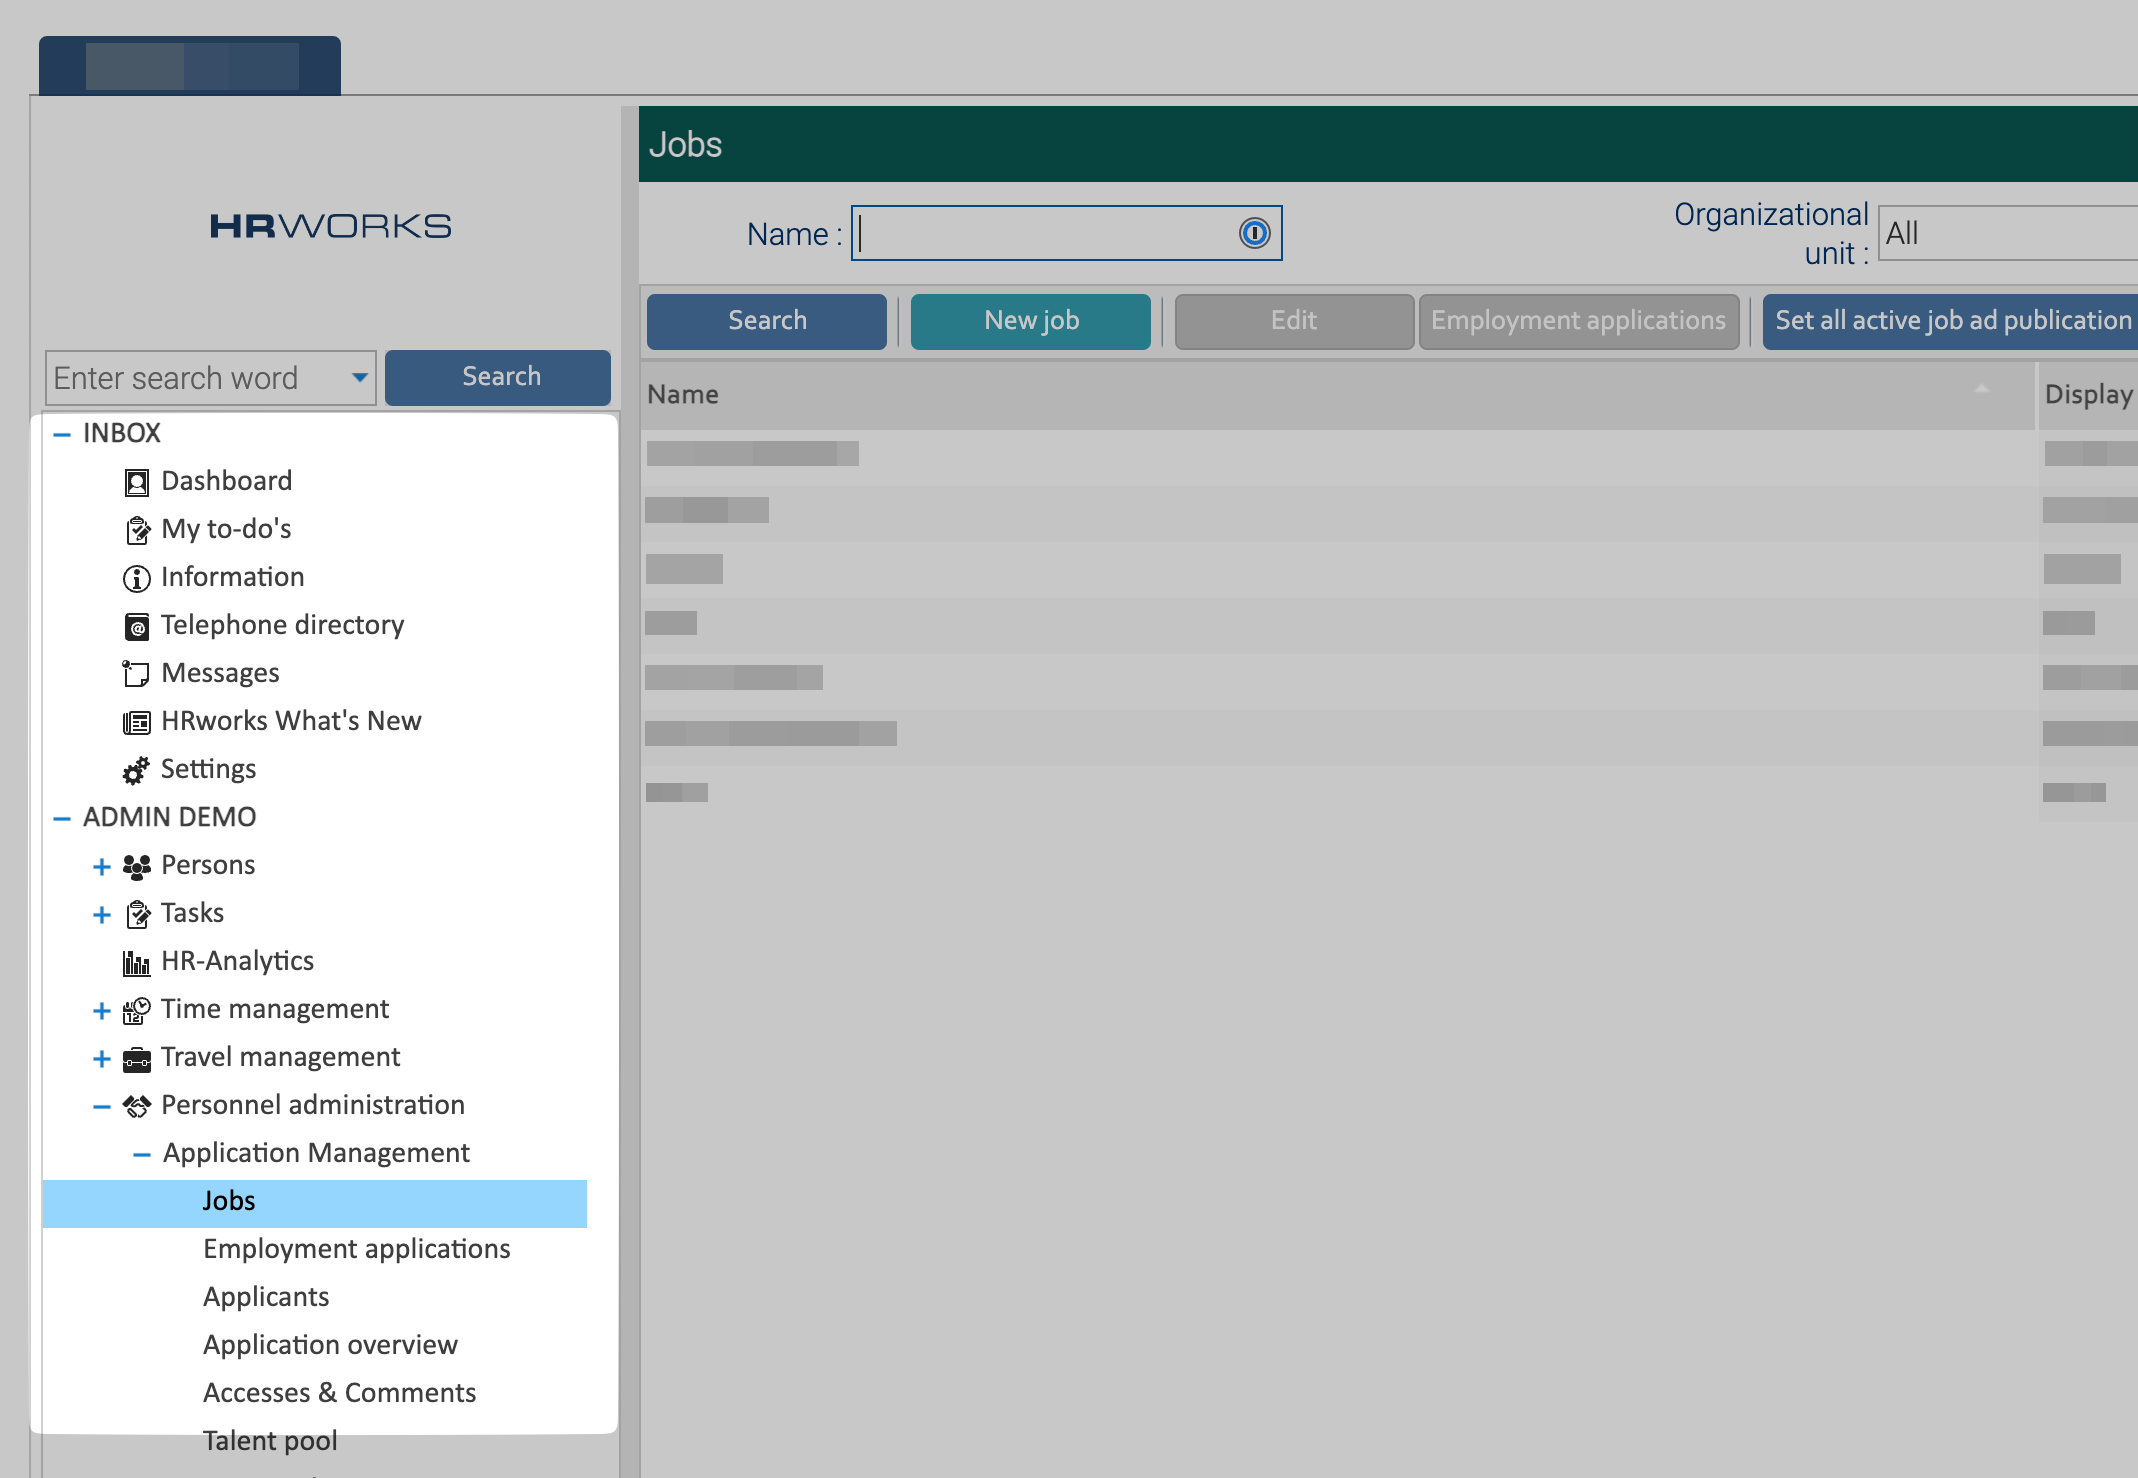Click the Settings gears icon

pos(136,770)
